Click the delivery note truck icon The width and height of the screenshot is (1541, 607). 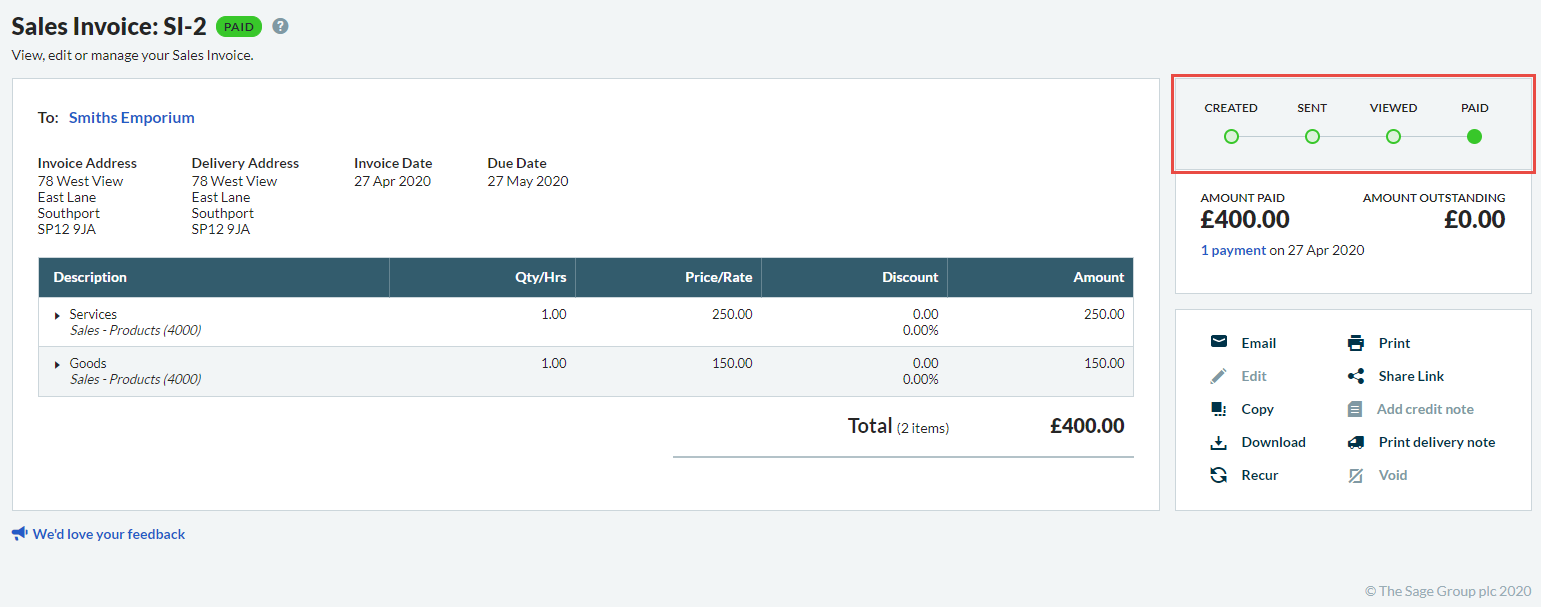pos(1356,442)
